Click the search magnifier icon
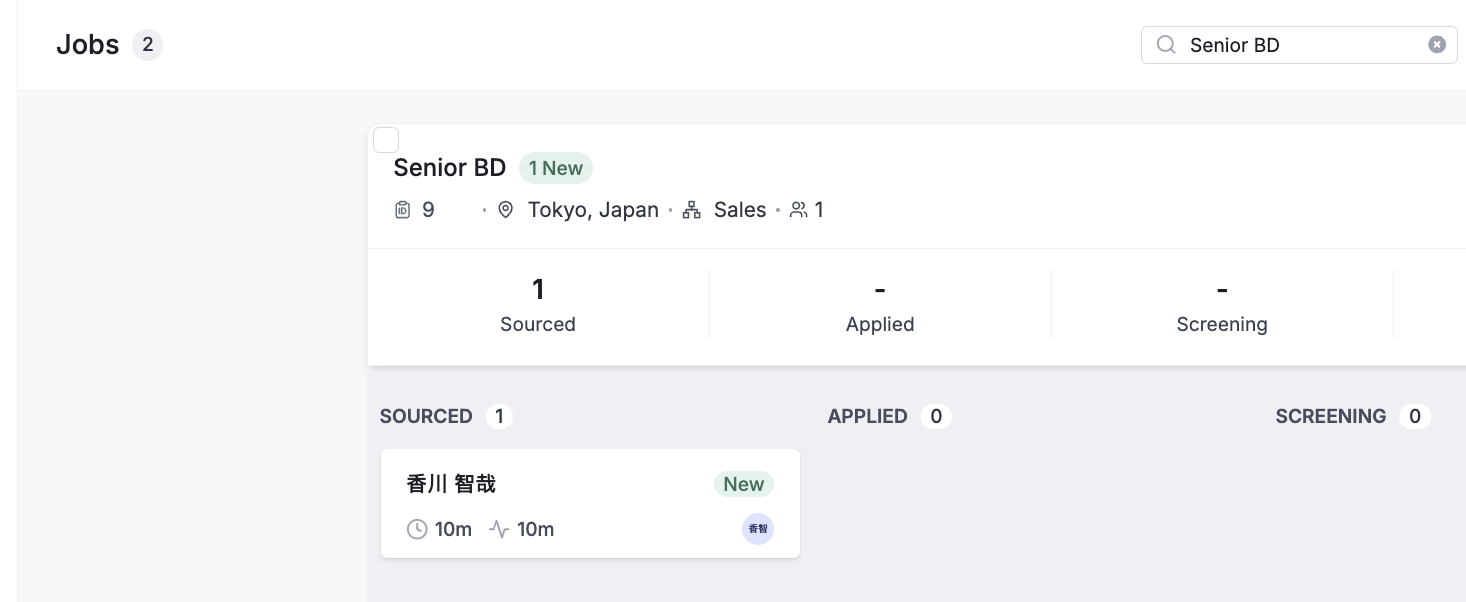This screenshot has height=602, width=1466. [1166, 45]
